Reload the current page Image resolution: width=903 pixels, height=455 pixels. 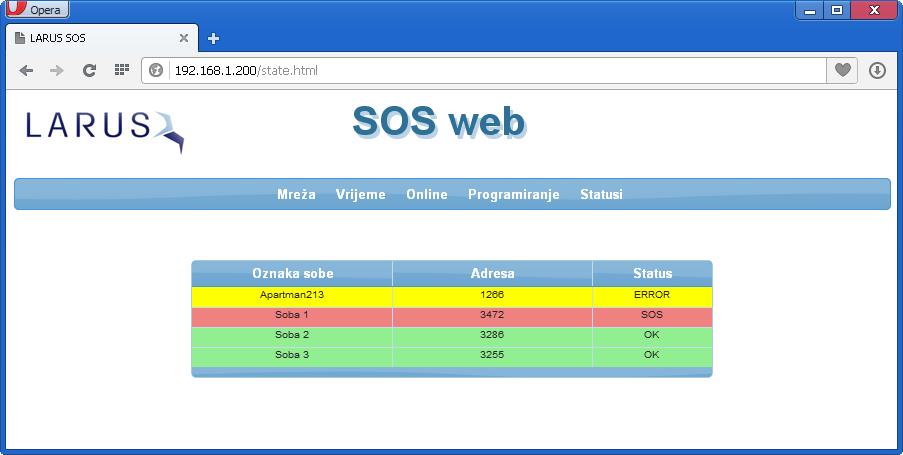coord(89,70)
